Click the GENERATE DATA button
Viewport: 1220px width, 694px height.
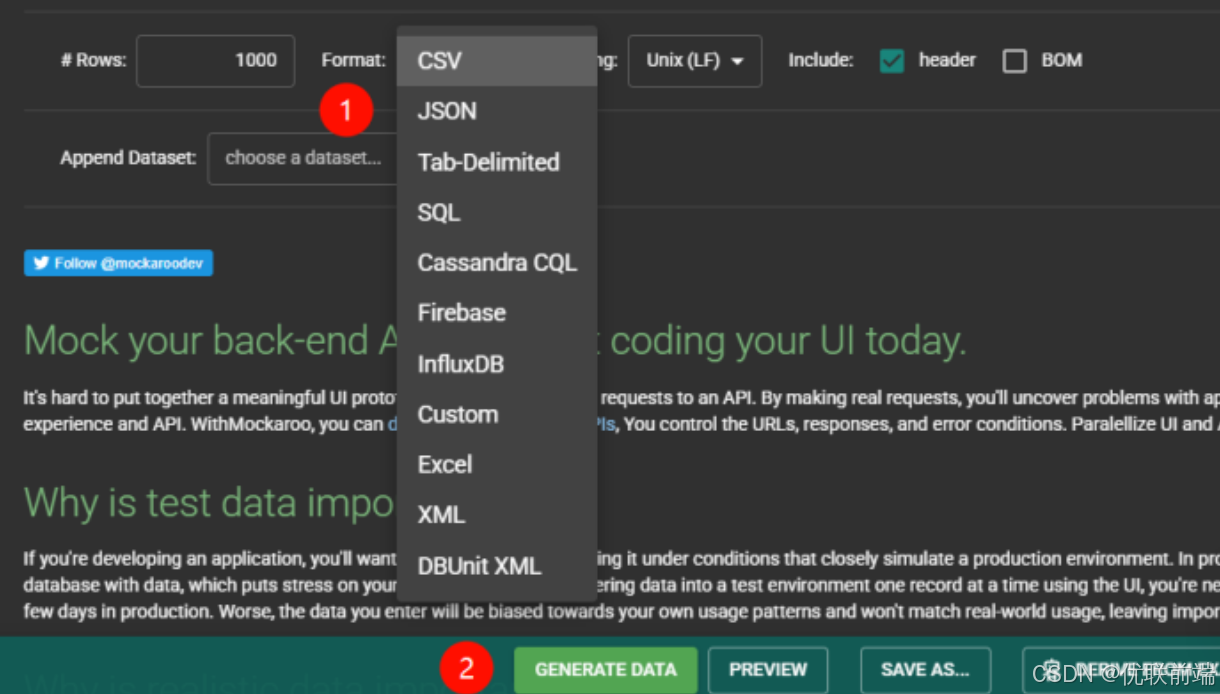pos(606,670)
